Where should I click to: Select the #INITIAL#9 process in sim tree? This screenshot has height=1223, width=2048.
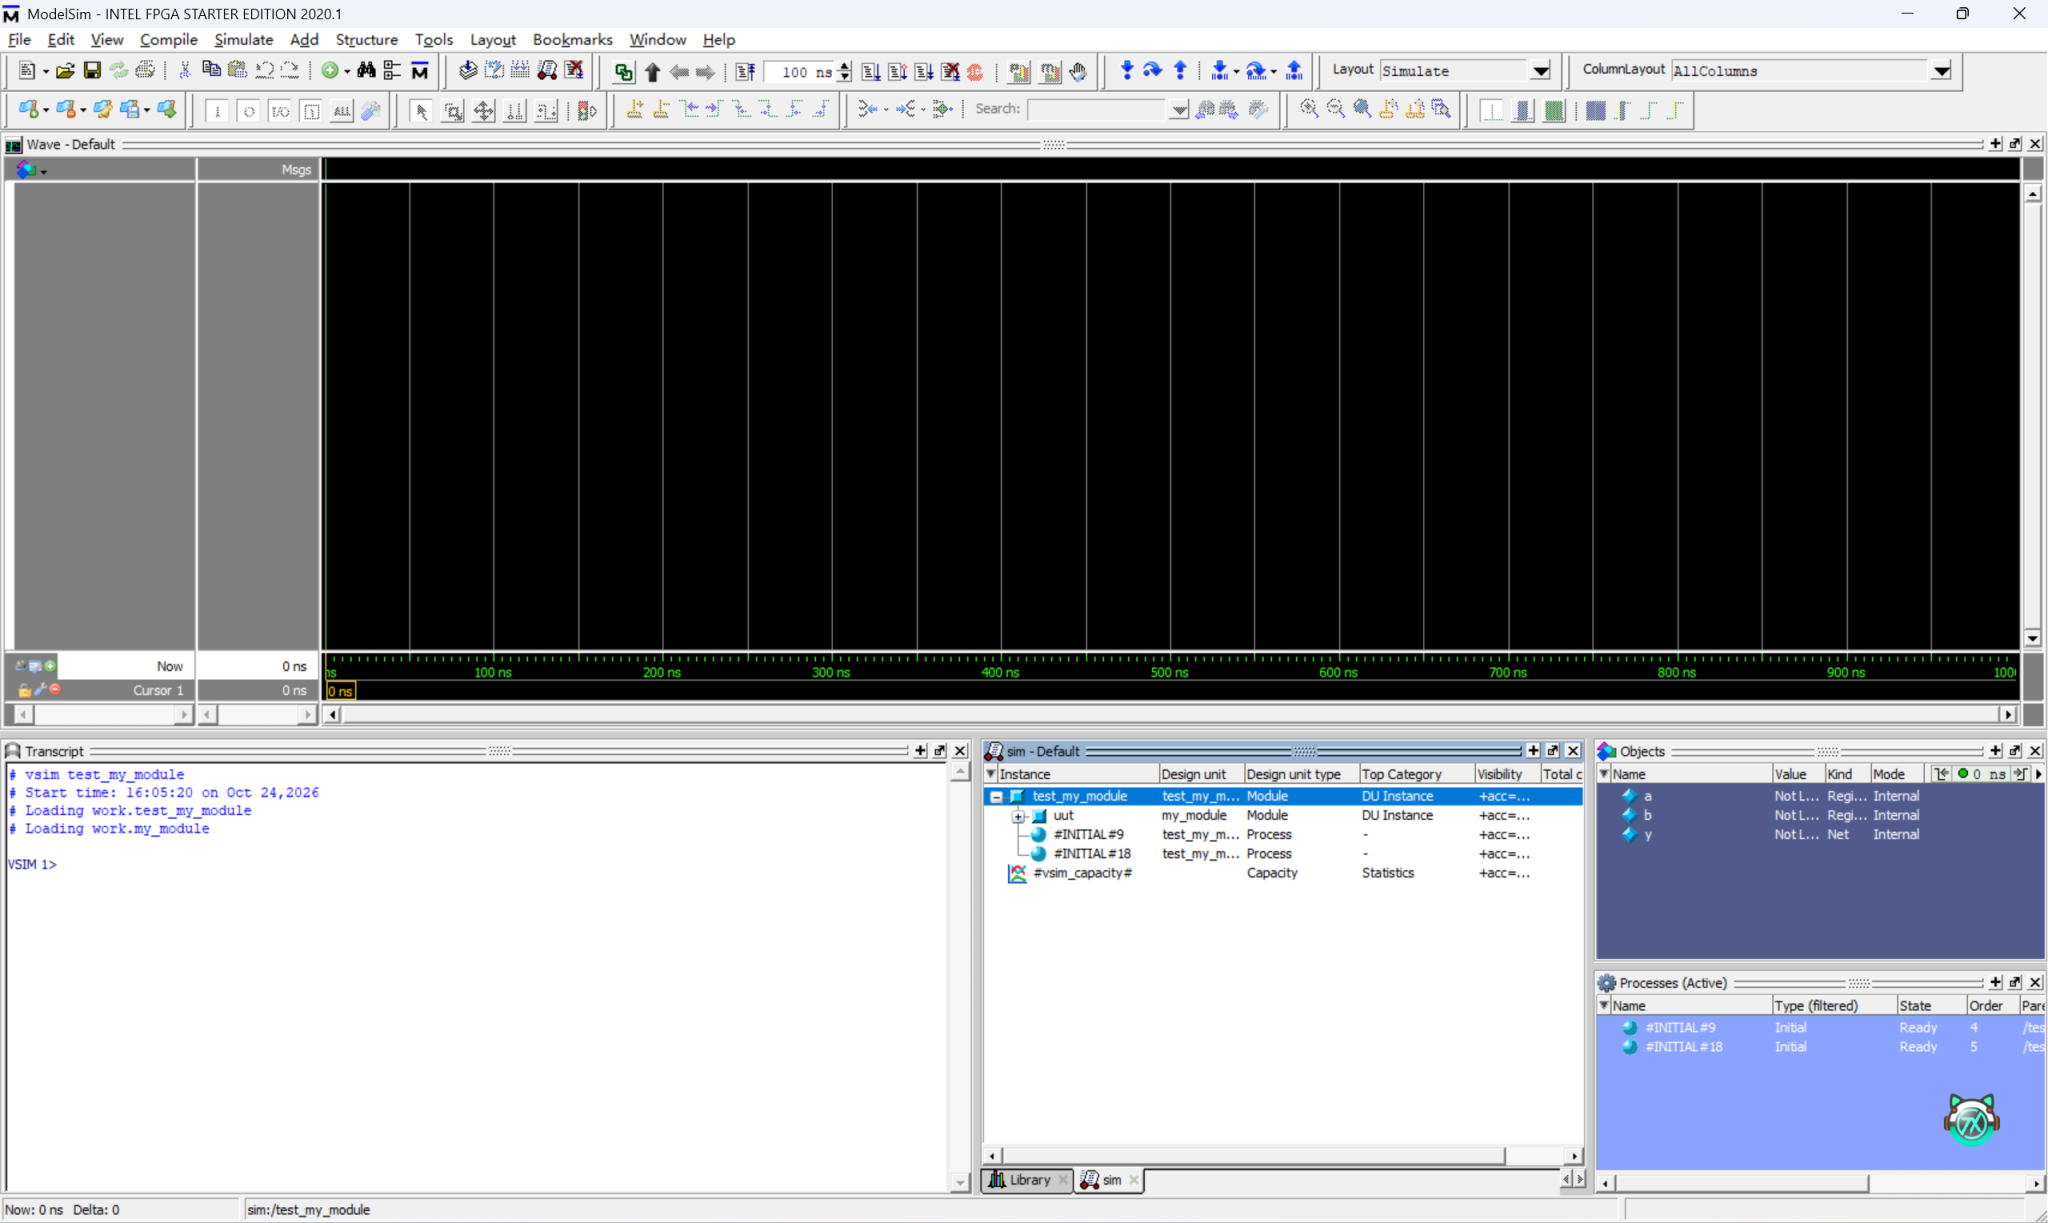coord(1088,835)
